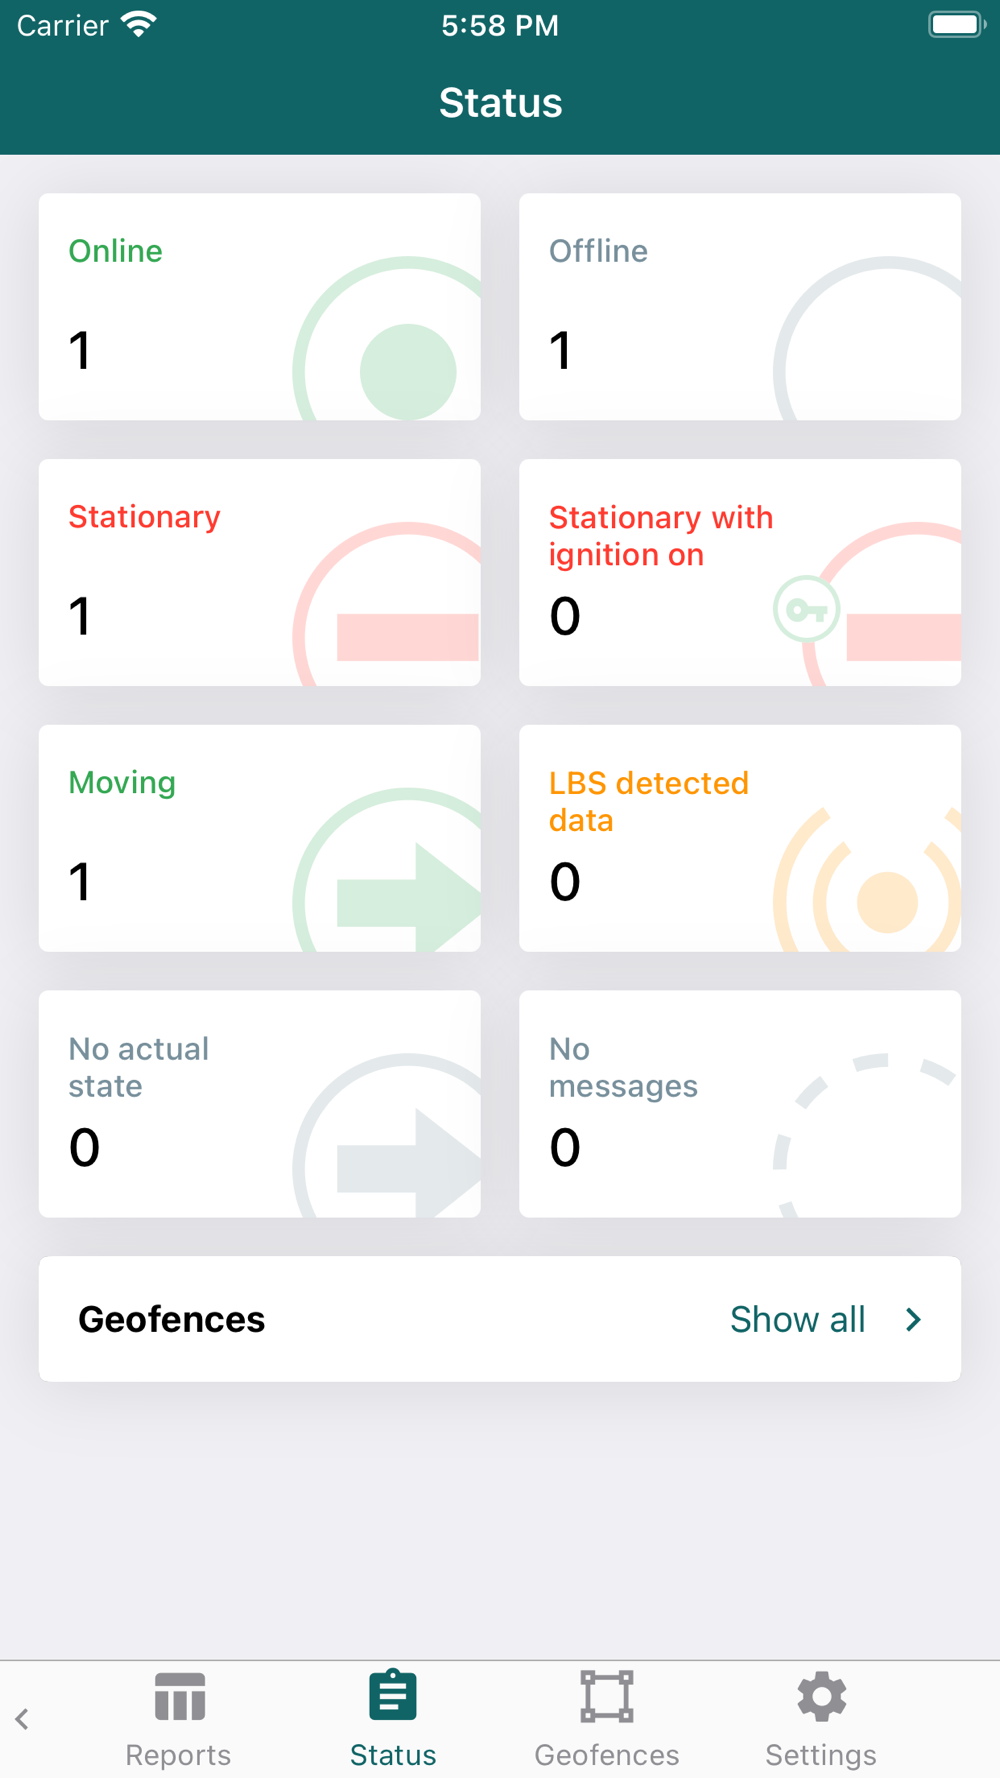
Task: Open the Offline units card
Action: (740, 307)
